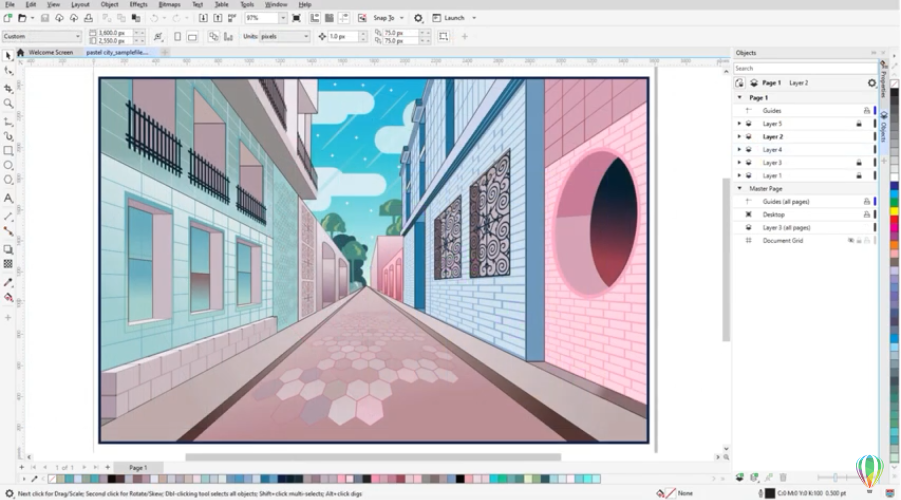The image size is (901, 500).
Task: Toggle visibility eye of Document Grid
Action: click(x=851, y=241)
